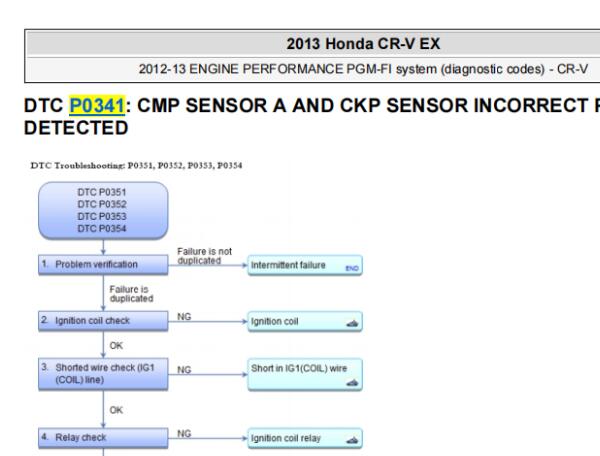Image resolution: width=600 pixels, height=456 pixels.
Task: Click the CMP SENSOR A heading text
Action: 212,106
